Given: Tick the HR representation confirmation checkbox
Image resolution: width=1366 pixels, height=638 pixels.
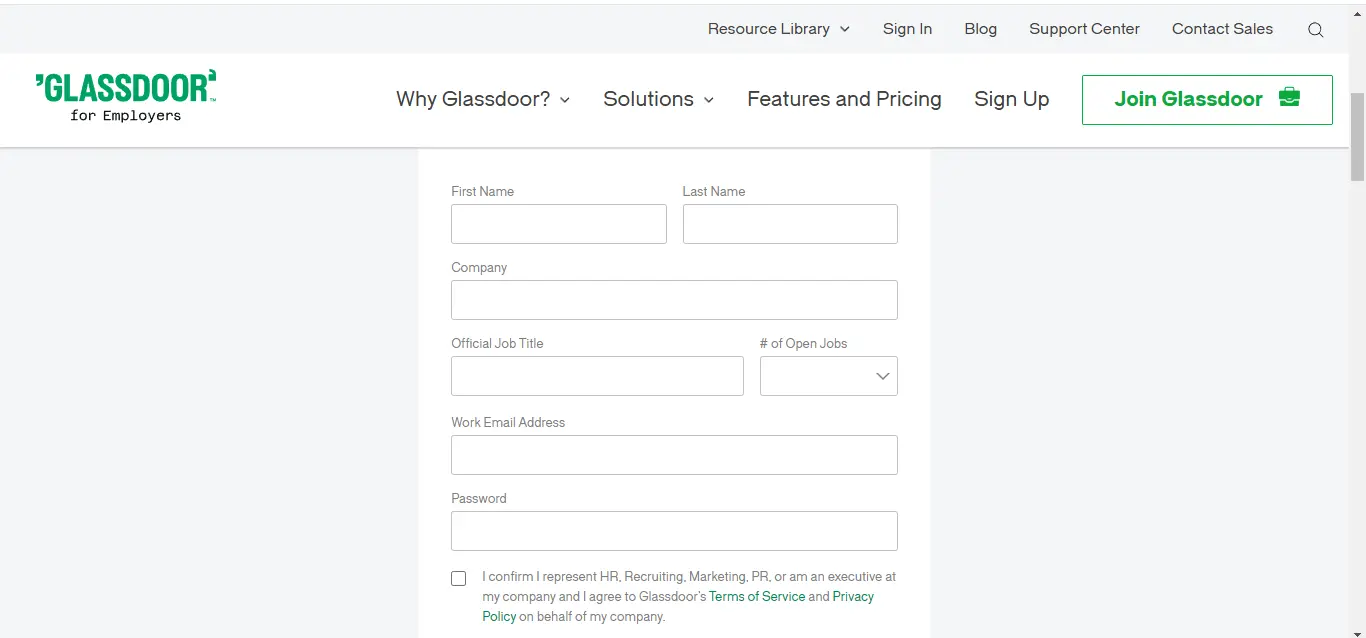Looking at the screenshot, I should pyautogui.click(x=458, y=578).
